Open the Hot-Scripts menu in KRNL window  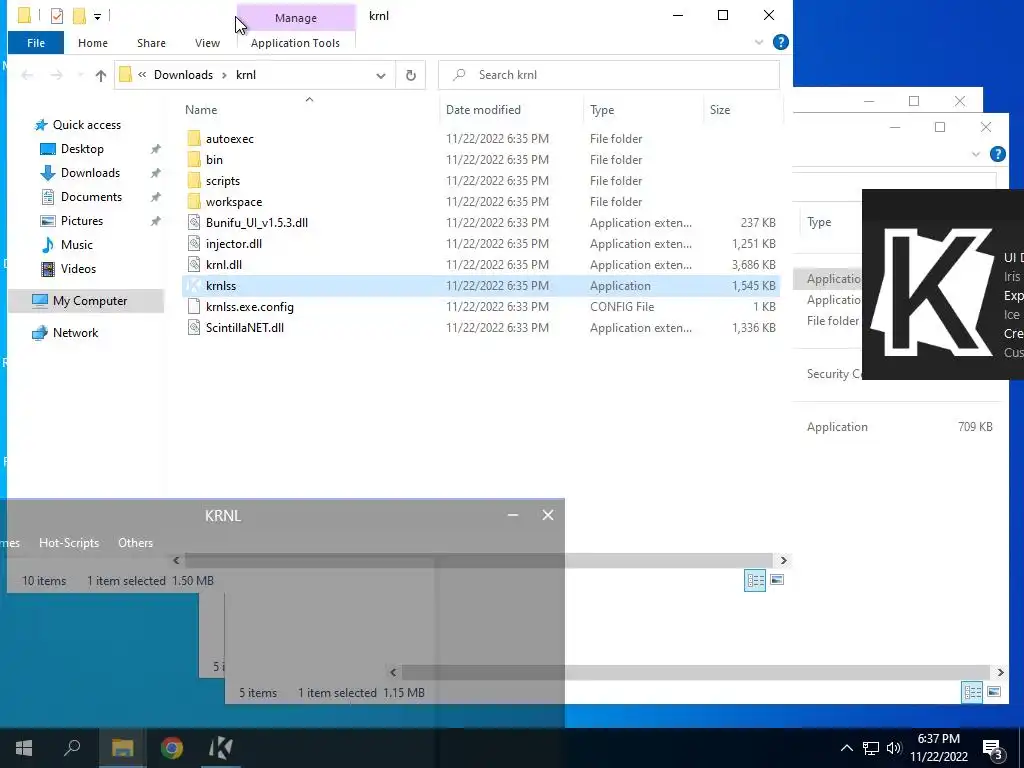(69, 543)
